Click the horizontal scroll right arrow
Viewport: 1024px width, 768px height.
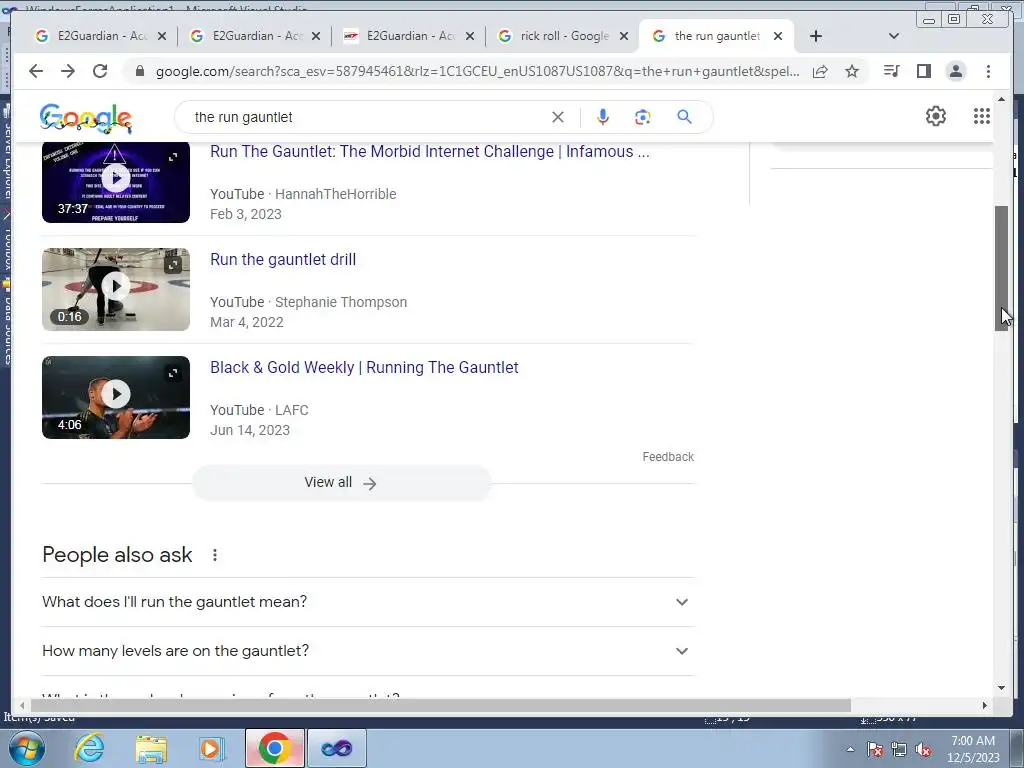tap(985, 705)
